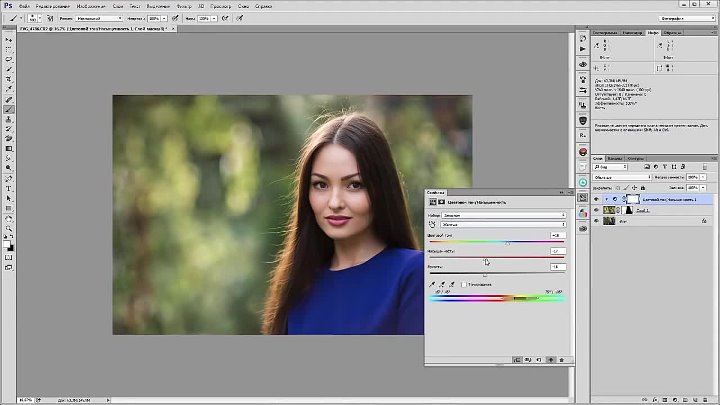The width and height of the screenshot is (720, 405).
Task: Hide the Hue/Saturation adjustment layer
Action: (x=597, y=198)
